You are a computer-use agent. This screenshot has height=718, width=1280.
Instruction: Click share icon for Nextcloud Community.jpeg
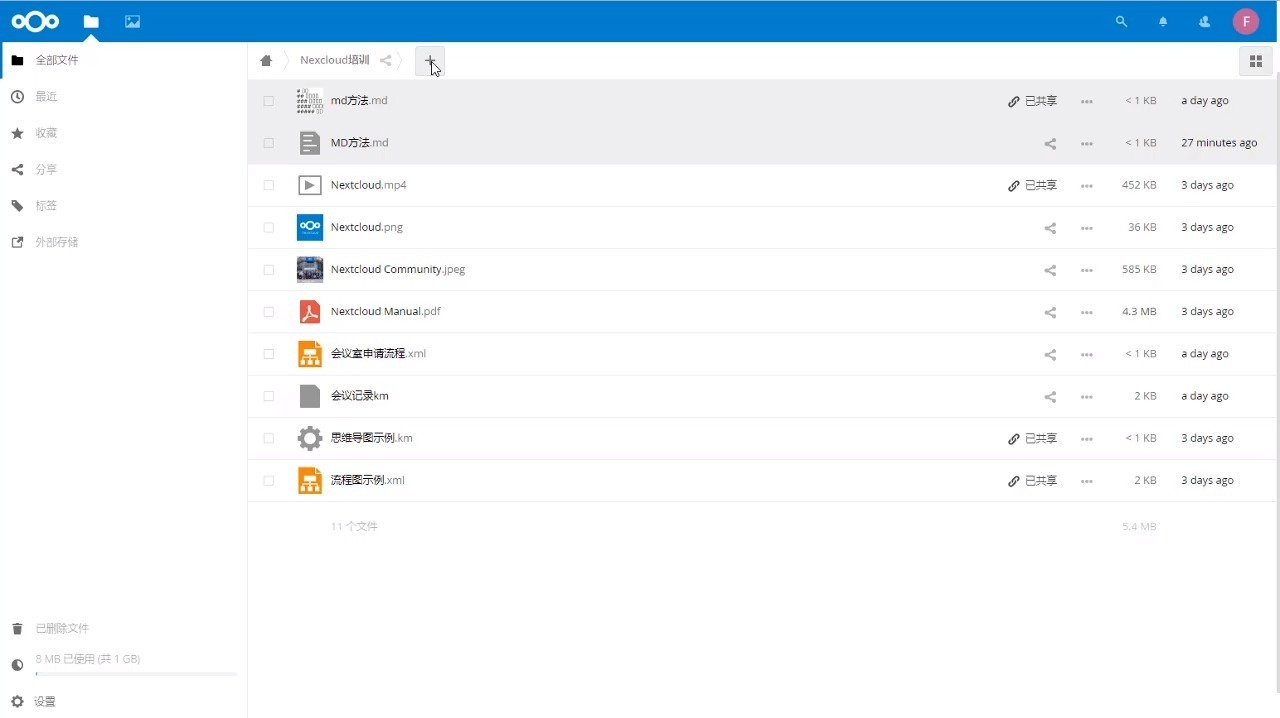coord(1050,270)
